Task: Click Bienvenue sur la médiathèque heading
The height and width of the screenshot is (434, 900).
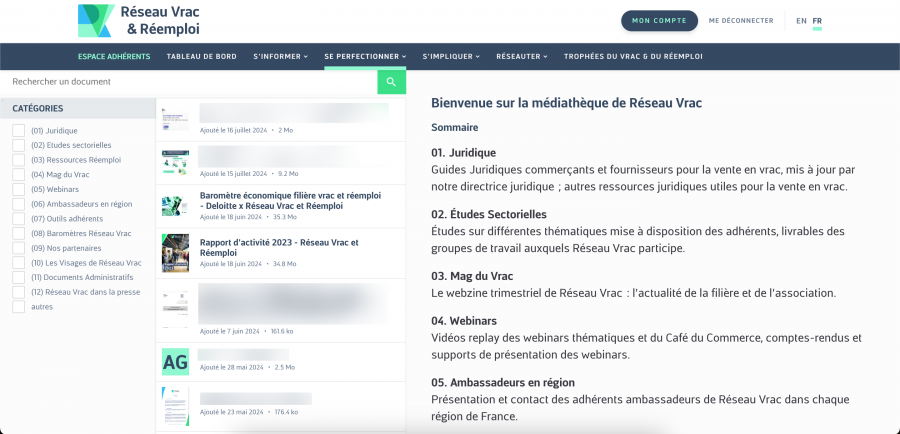Action: coord(567,103)
